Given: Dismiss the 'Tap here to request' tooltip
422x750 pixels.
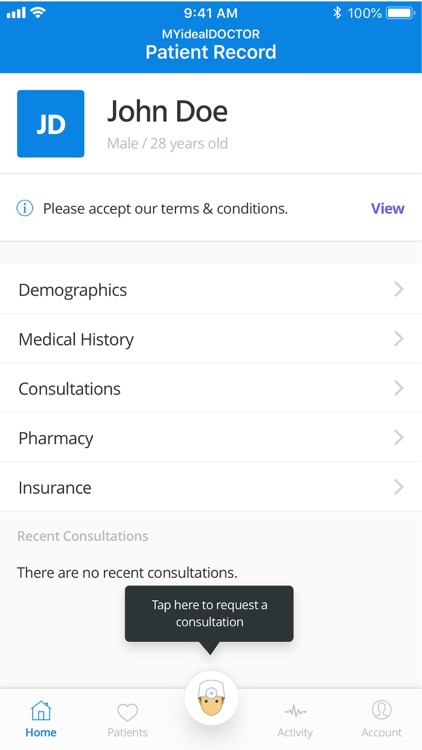Looking at the screenshot, I should 209,614.
